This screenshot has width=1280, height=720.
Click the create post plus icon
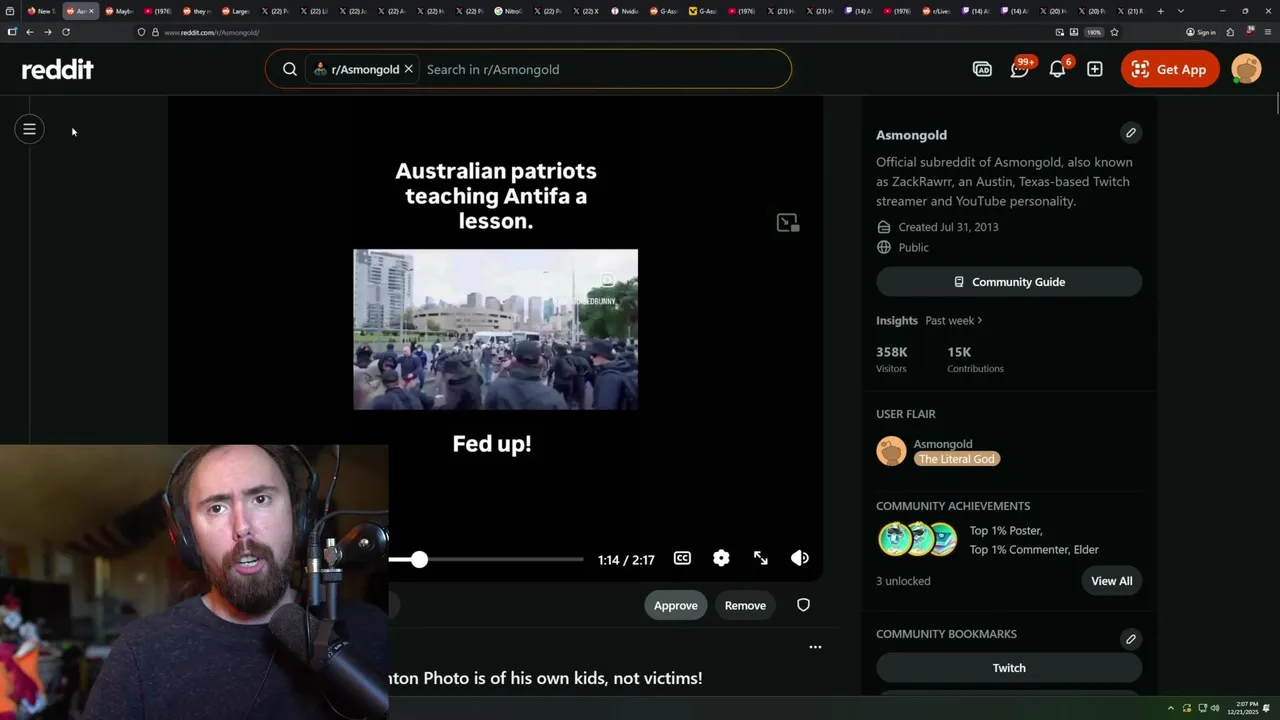coord(1095,69)
